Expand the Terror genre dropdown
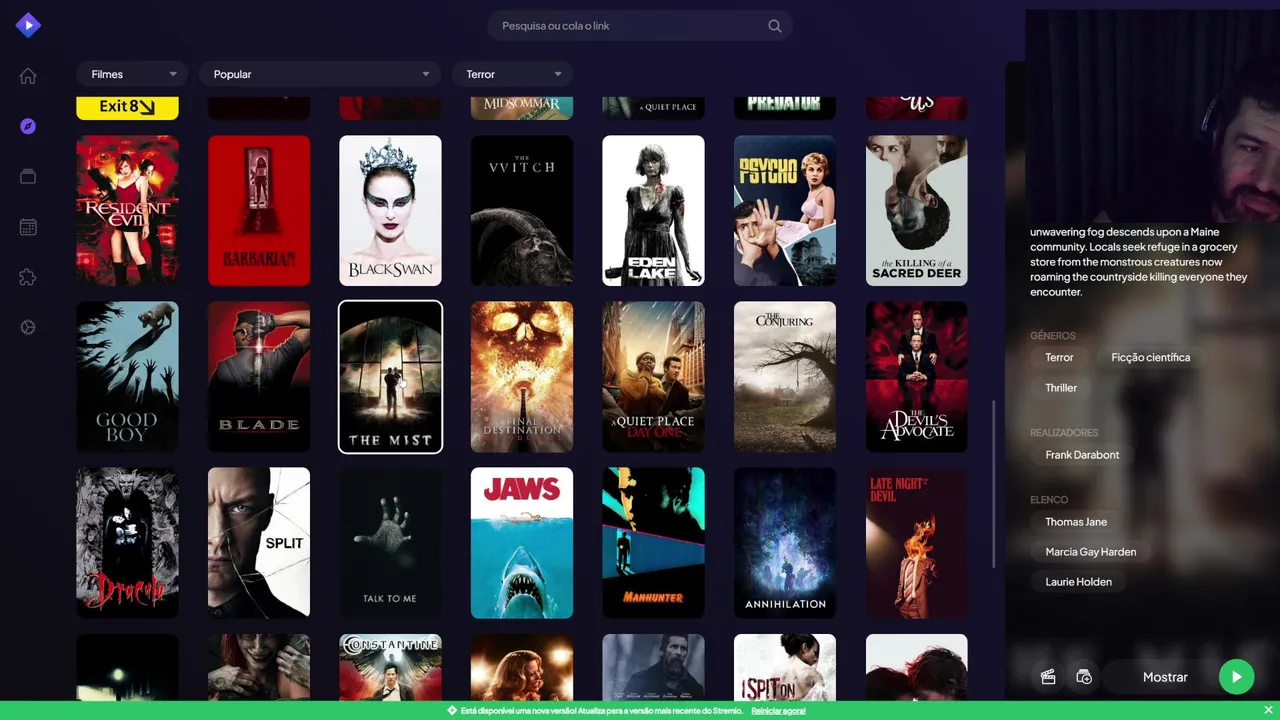 (511, 74)
